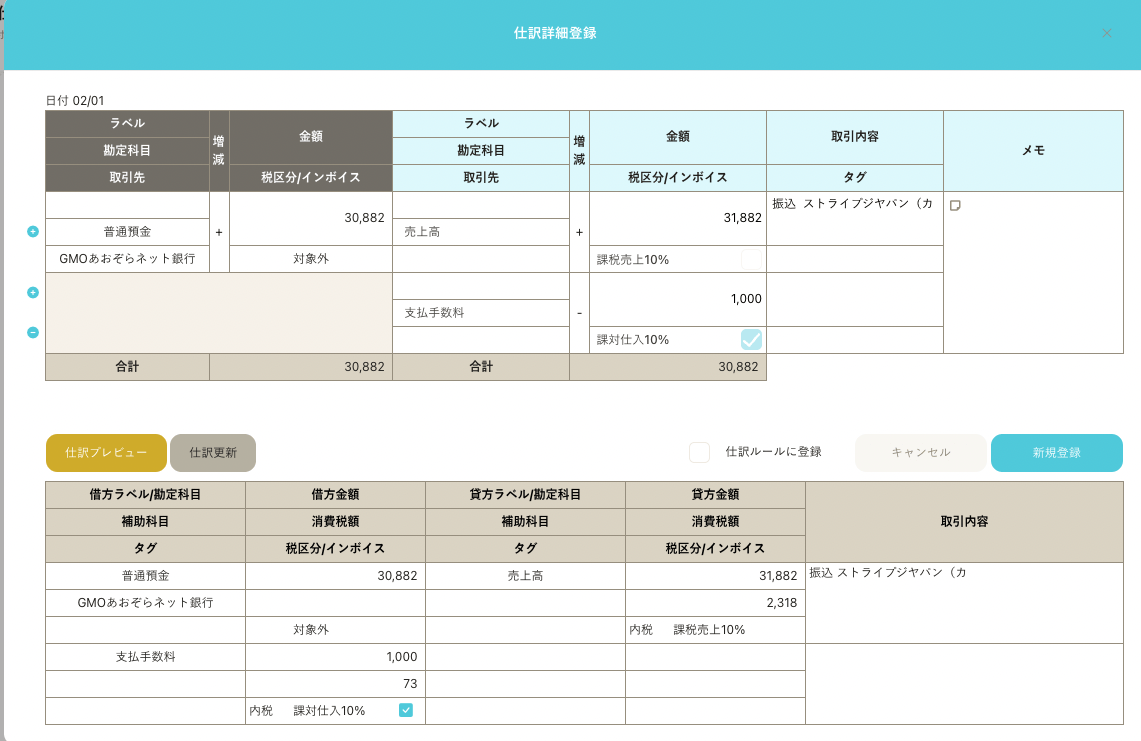This screenshot has height=741, width=1141.
Task: Toggle invoice checkbox next to 課税売上10%
Action: (x=751, y=259)
